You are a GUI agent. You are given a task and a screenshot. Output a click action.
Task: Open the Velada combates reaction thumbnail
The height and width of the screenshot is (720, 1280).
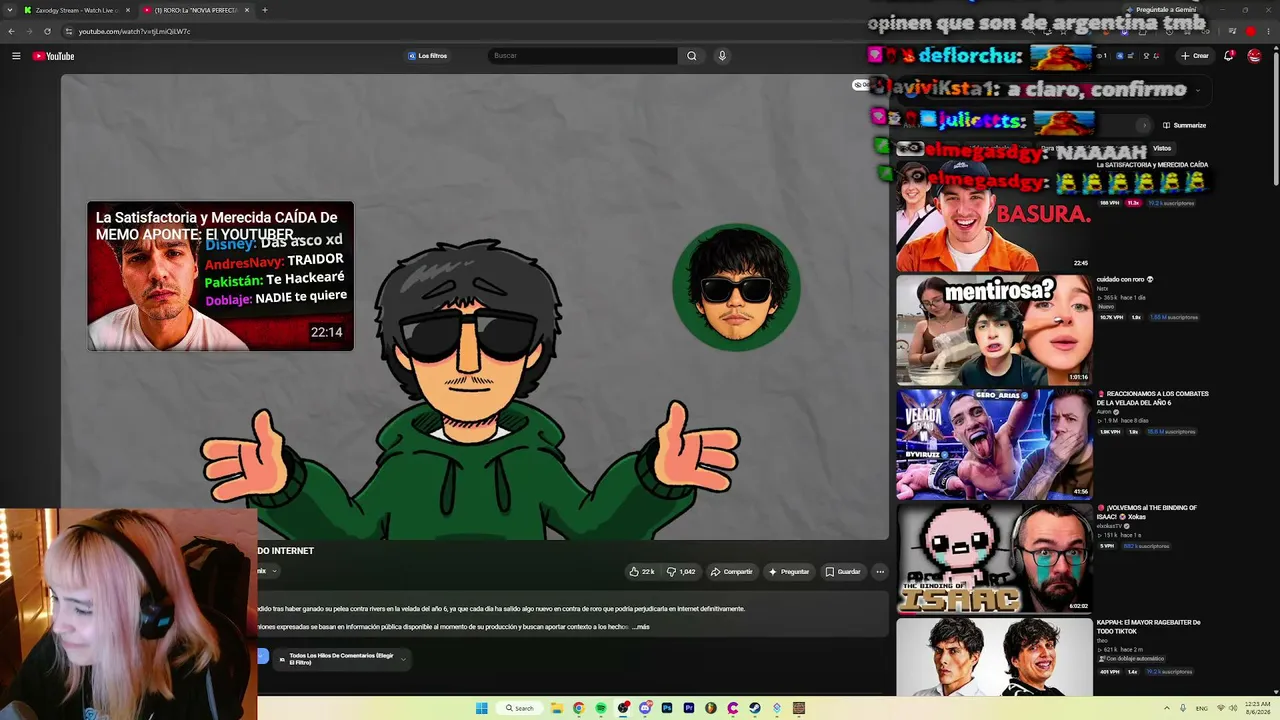pos(994,444)
